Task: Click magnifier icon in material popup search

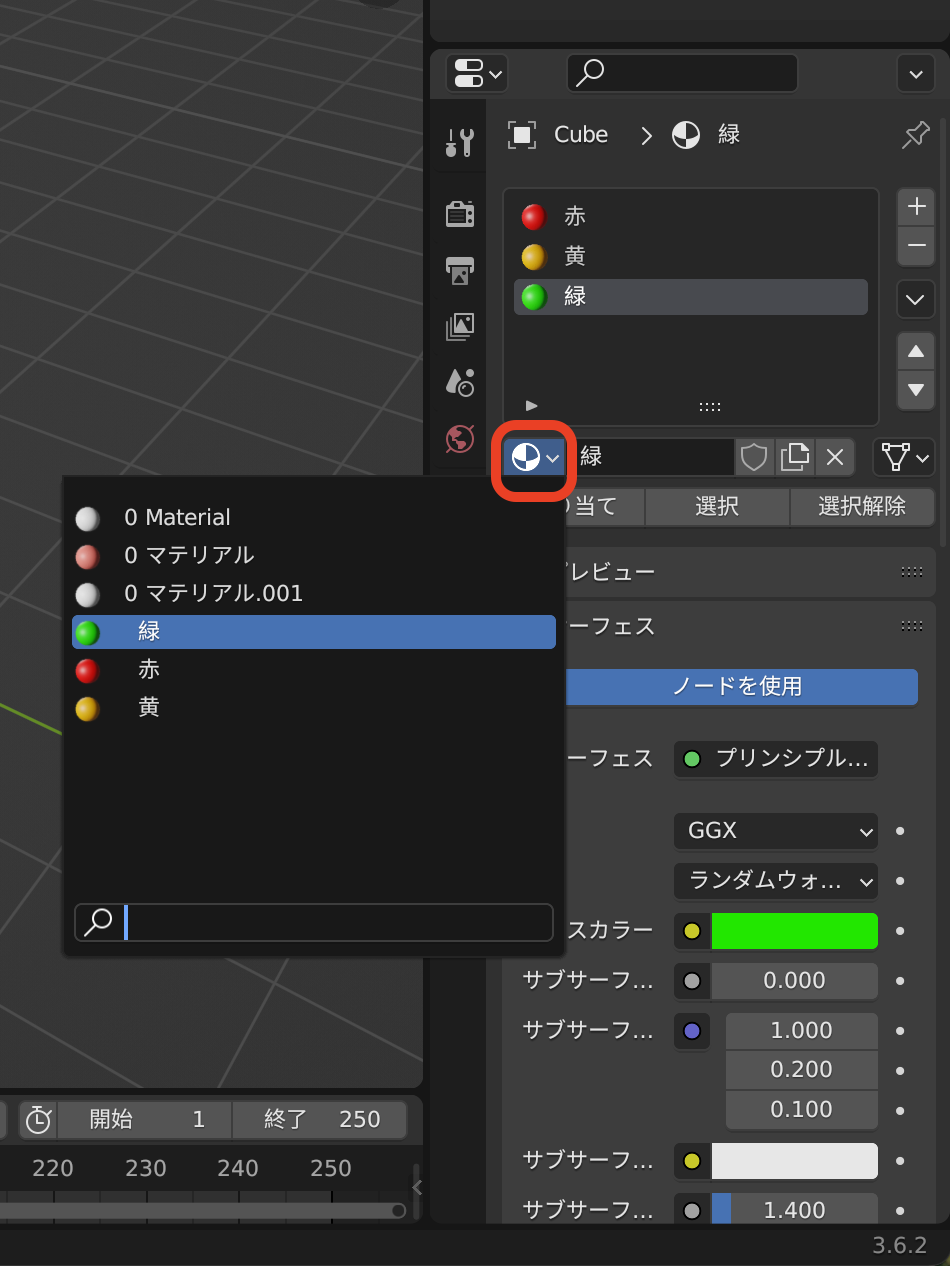Action: tap(98, 922)
